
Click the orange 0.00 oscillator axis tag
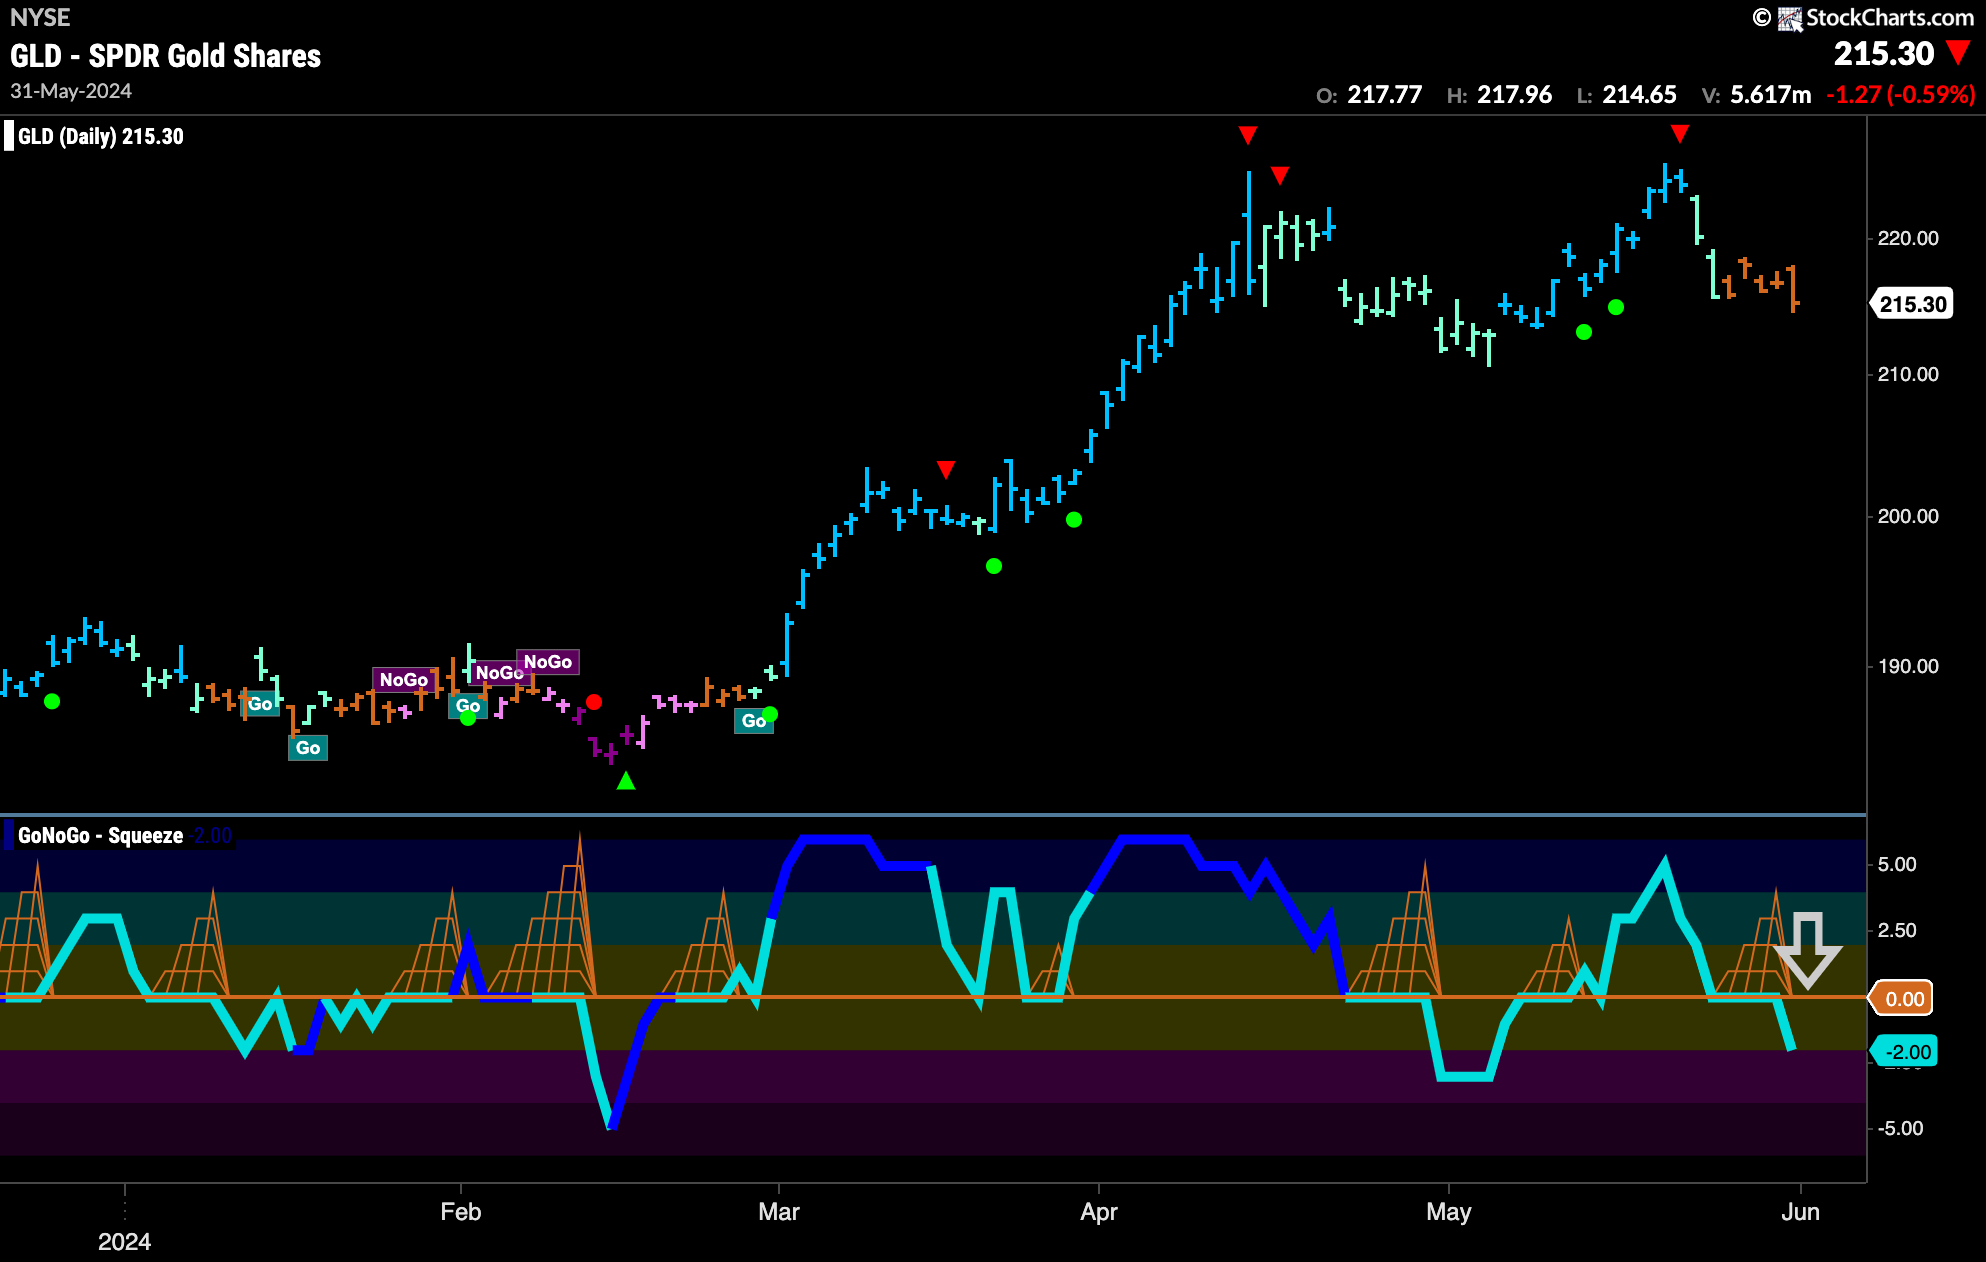coord(1902,998)
